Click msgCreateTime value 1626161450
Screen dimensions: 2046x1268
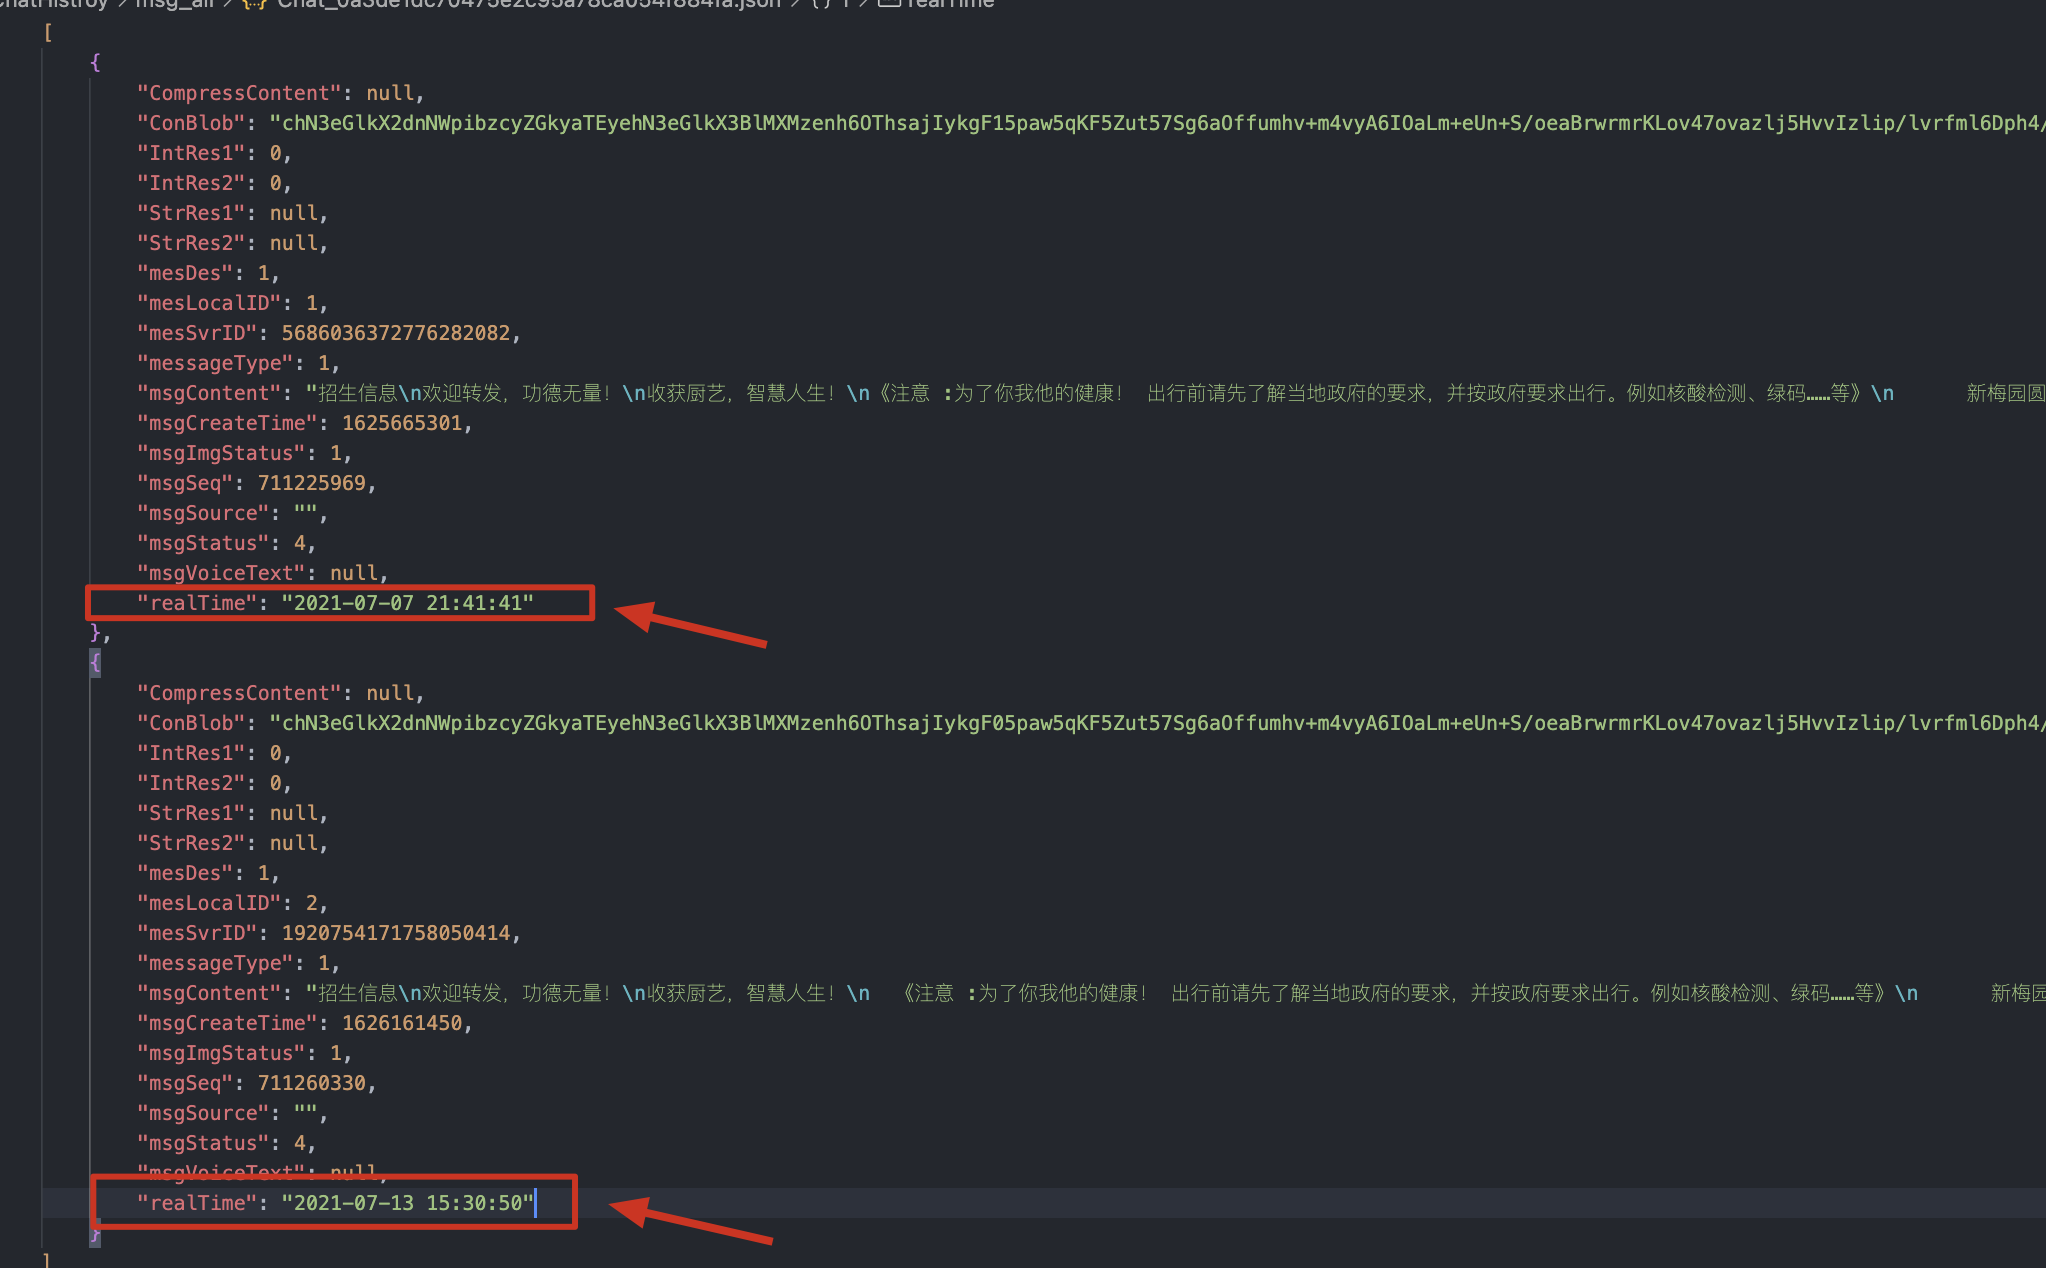click(402, 1023)
